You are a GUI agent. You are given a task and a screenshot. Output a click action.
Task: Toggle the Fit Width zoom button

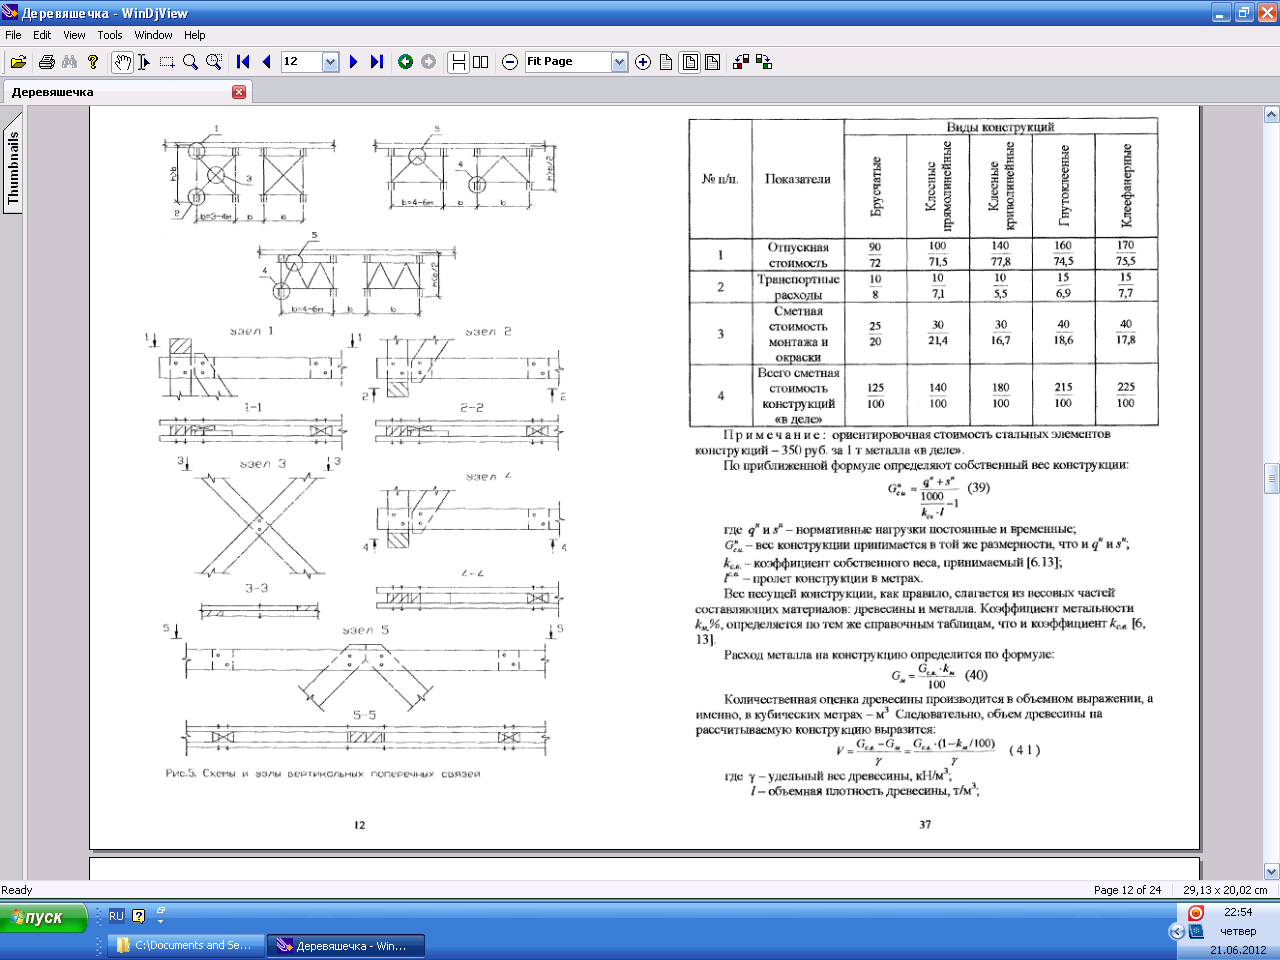712,62
